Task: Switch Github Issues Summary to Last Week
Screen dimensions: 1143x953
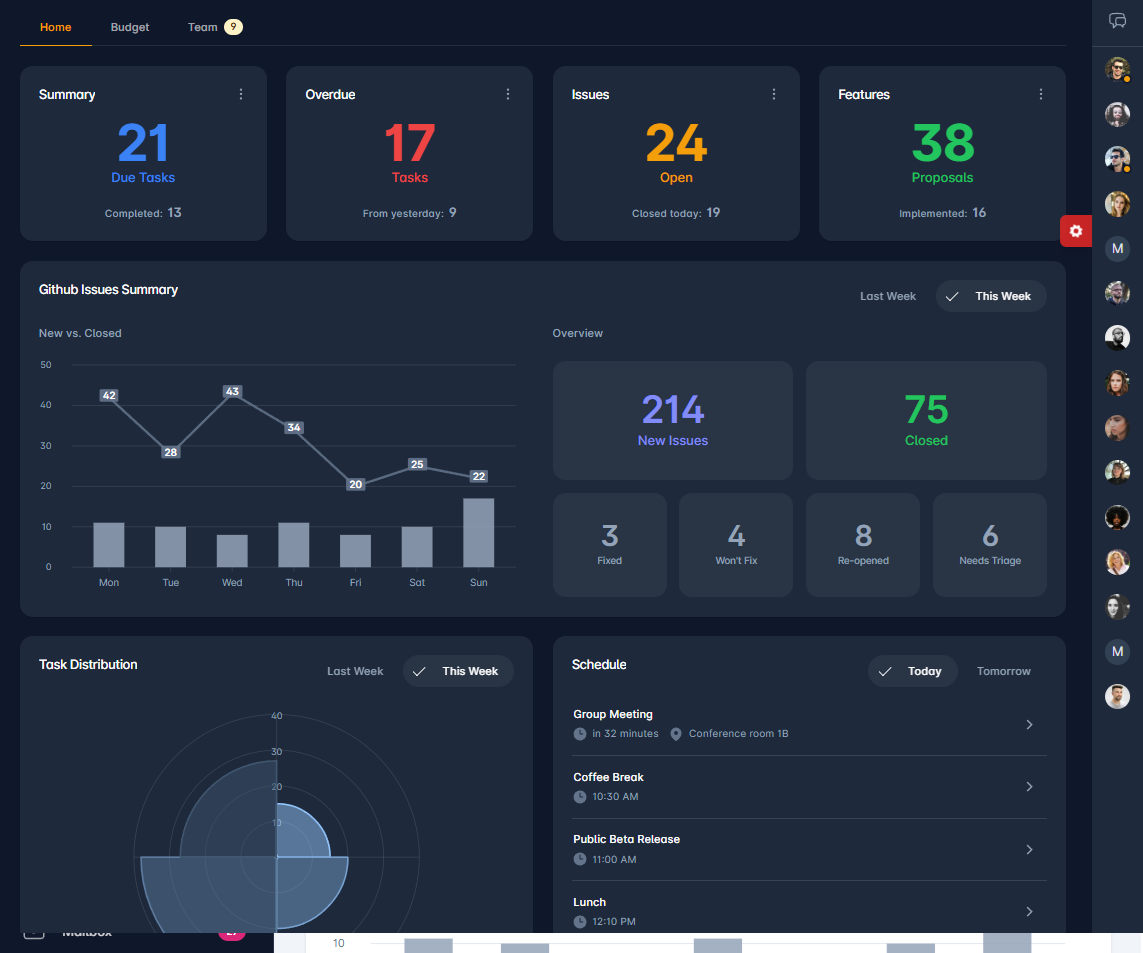Action: 887,296
